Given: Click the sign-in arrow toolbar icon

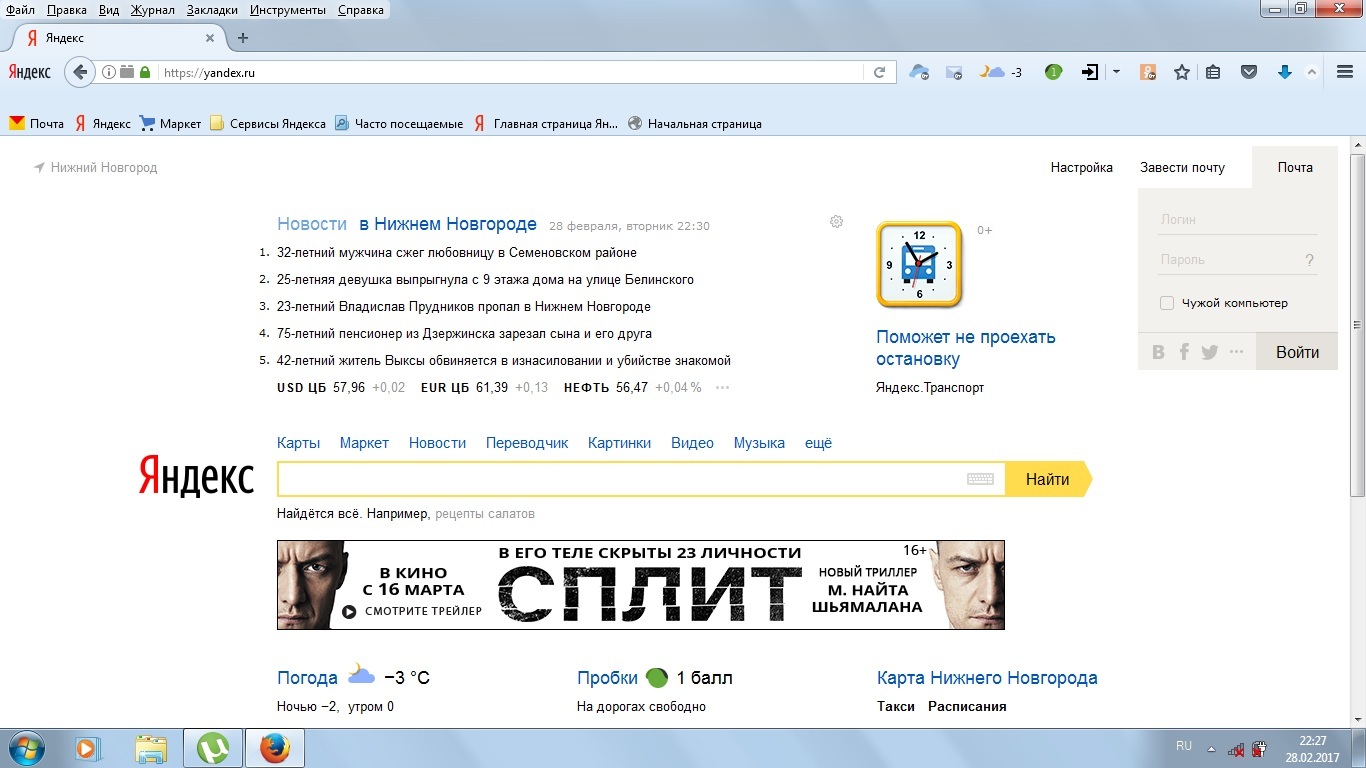Looking at the screenshot, I should (1090, 72).
